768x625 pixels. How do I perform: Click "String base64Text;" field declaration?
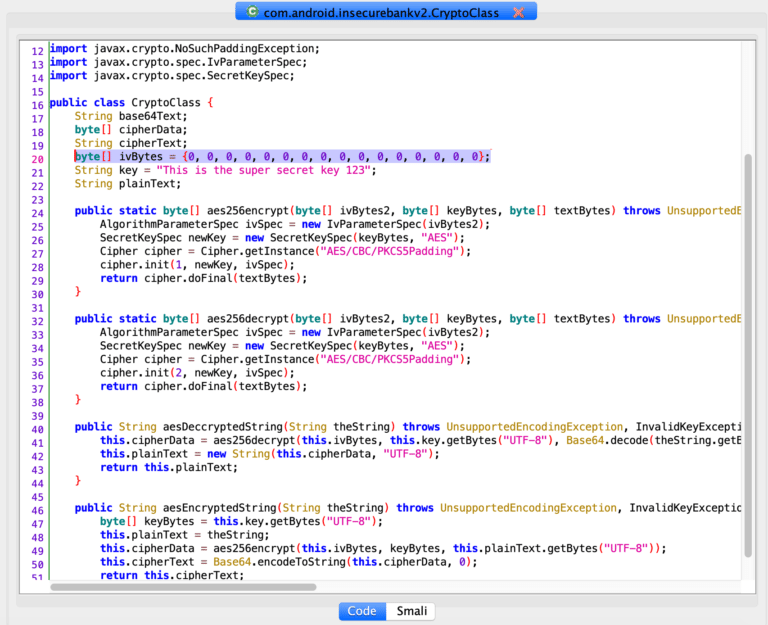131,117
